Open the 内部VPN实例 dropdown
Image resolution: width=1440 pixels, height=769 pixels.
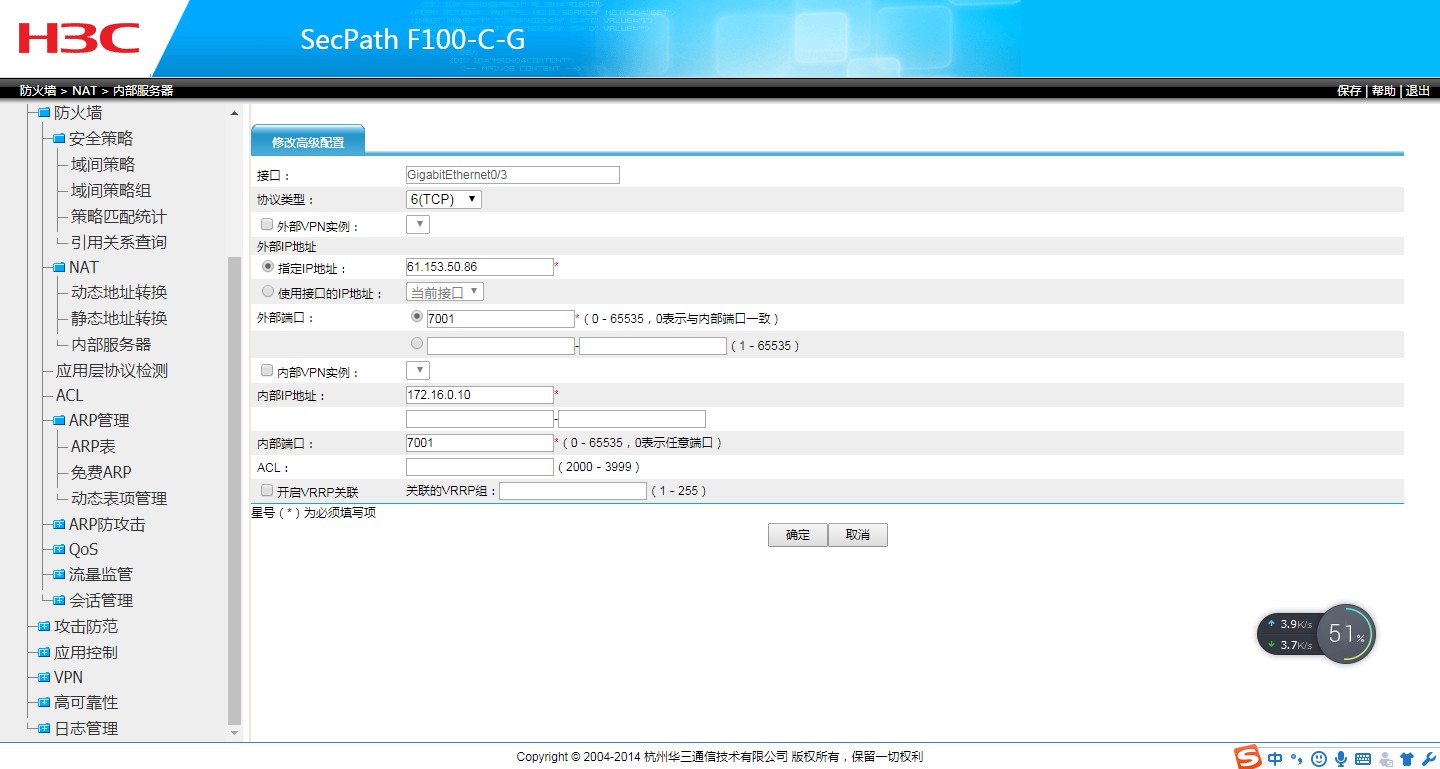pos(418,371)
